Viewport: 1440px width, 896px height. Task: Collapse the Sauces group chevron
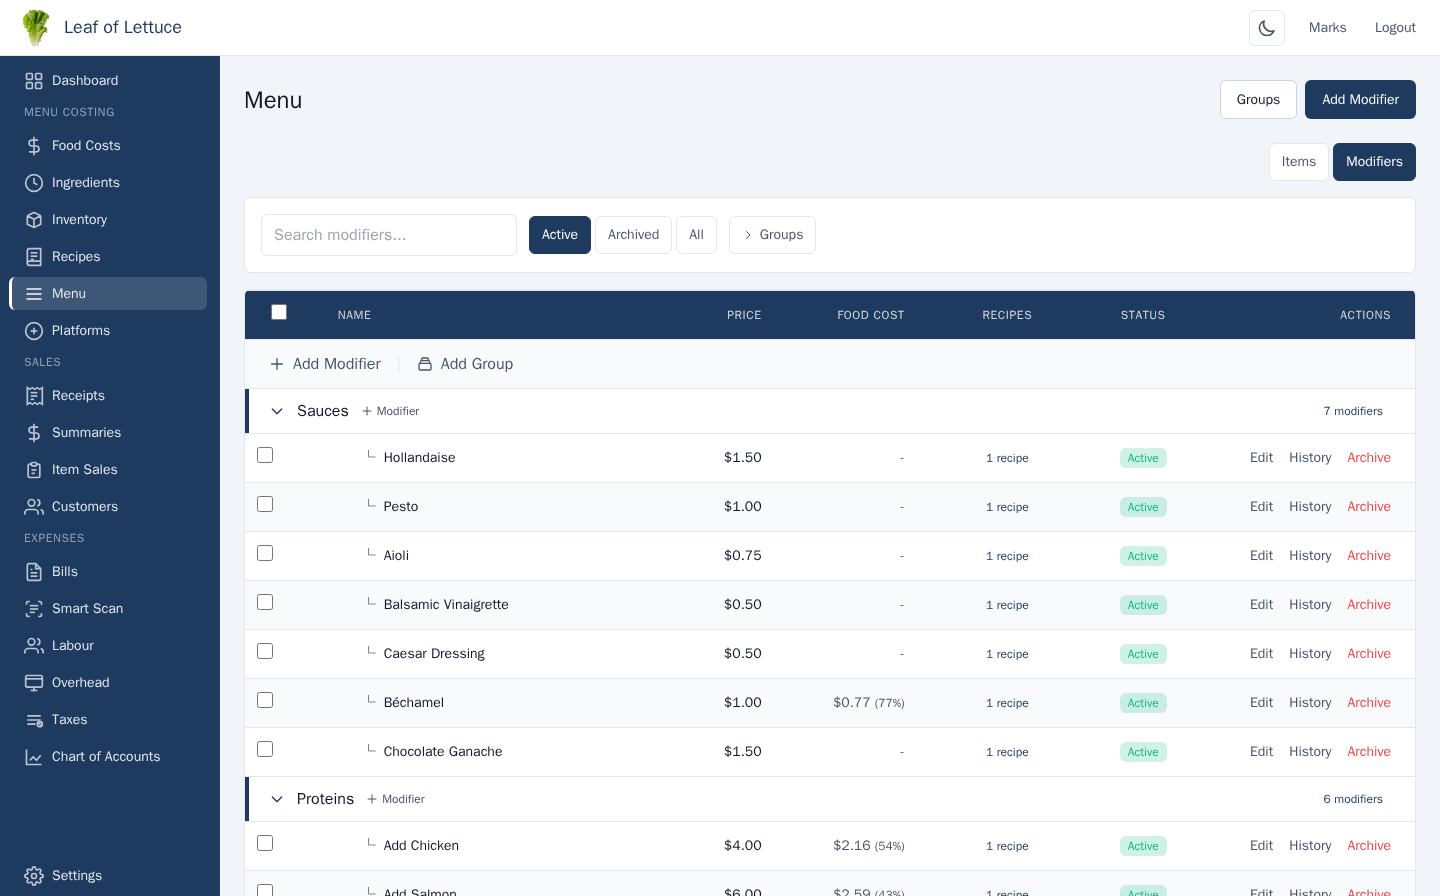point(277,411)
